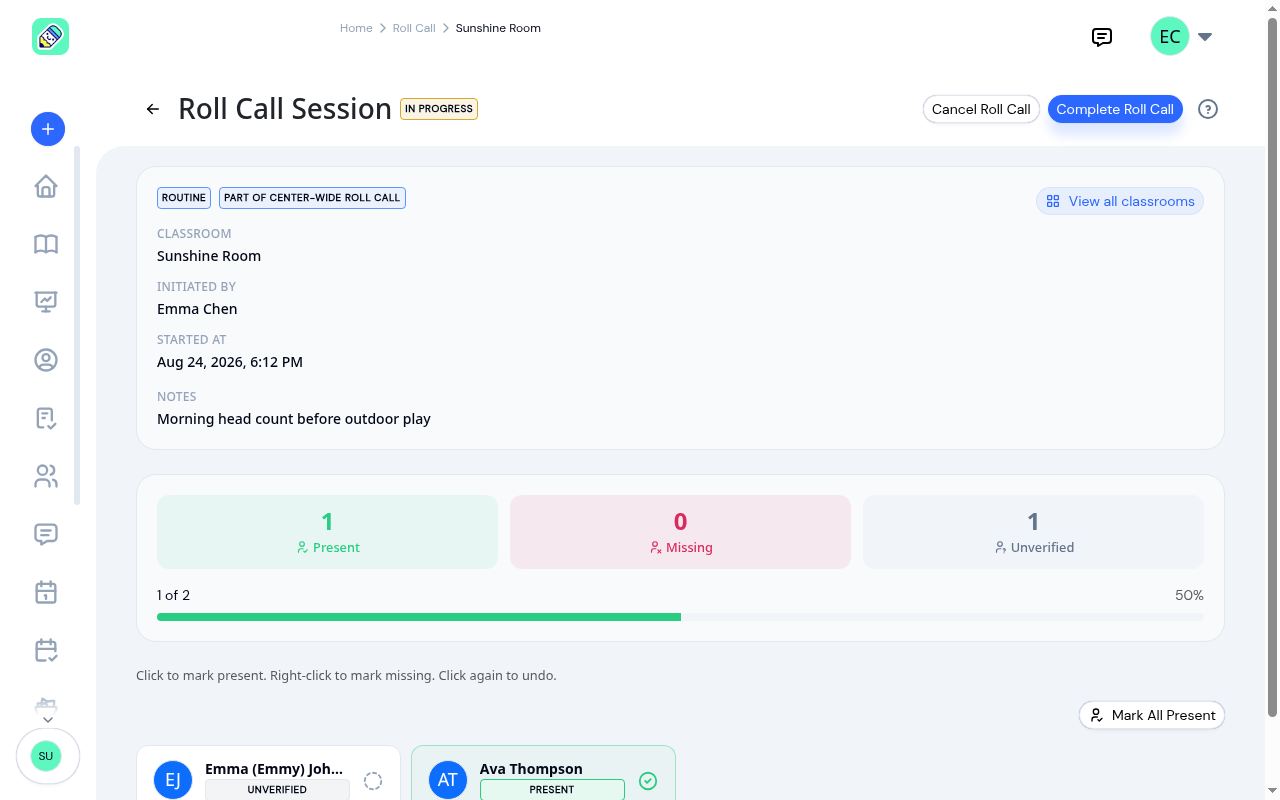Click Mark All Present button
Screen dimensions: 1280x800
1152,715
